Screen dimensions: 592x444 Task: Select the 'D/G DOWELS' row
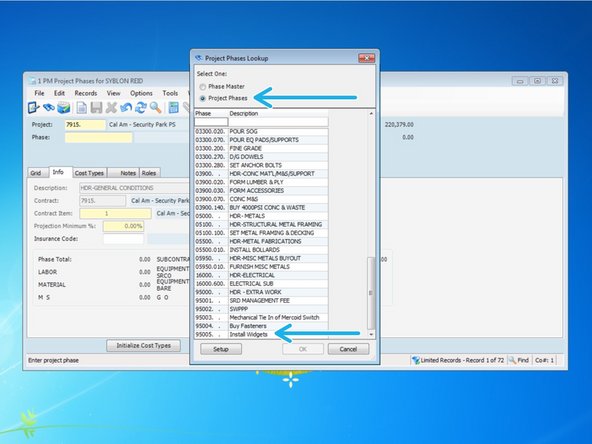pos(261,157)
